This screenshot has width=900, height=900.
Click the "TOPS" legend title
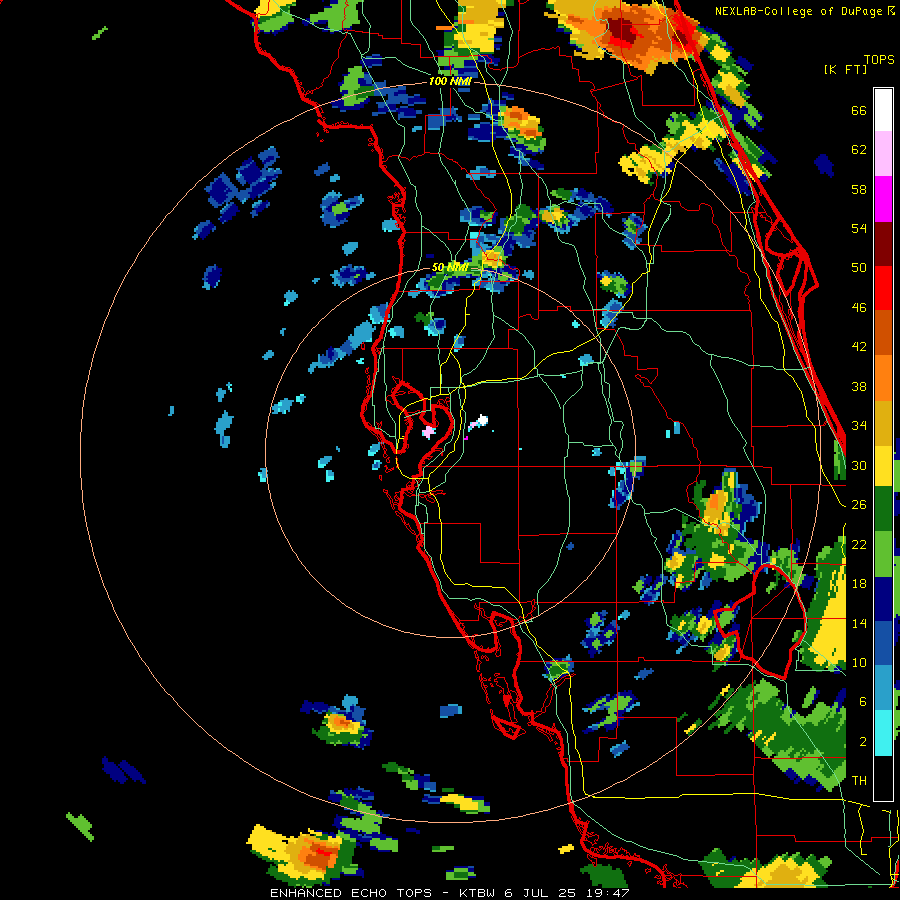pyautogui.click(x=879, y=59)
